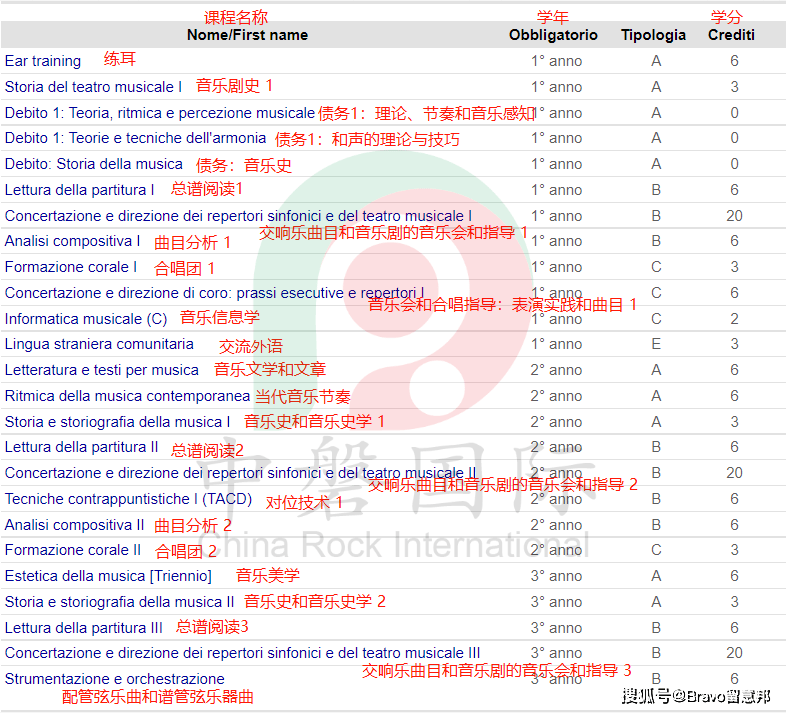Open the Ear training course link
Image resolution: width=786 pixels, height=713 pixels.
tap(43, 61)
